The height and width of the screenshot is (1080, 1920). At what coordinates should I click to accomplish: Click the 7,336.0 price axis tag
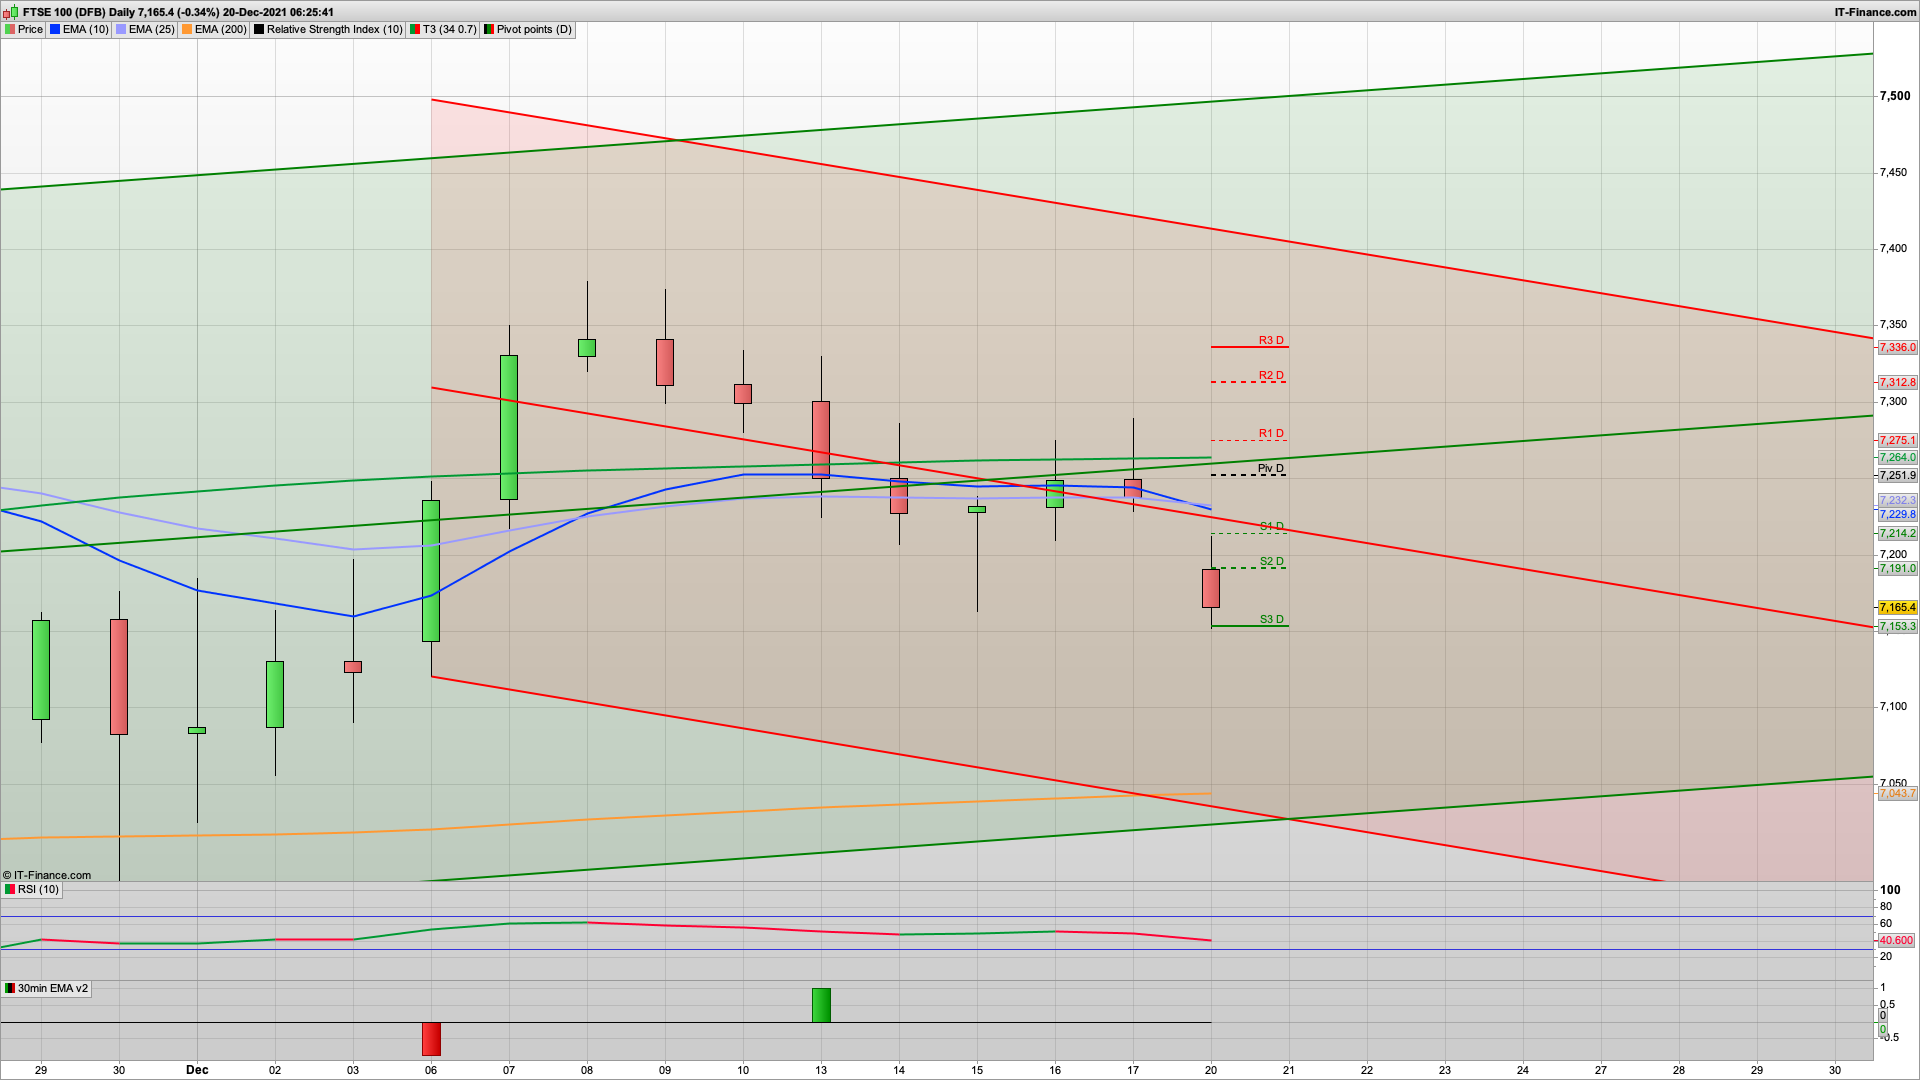point(1897,347)
